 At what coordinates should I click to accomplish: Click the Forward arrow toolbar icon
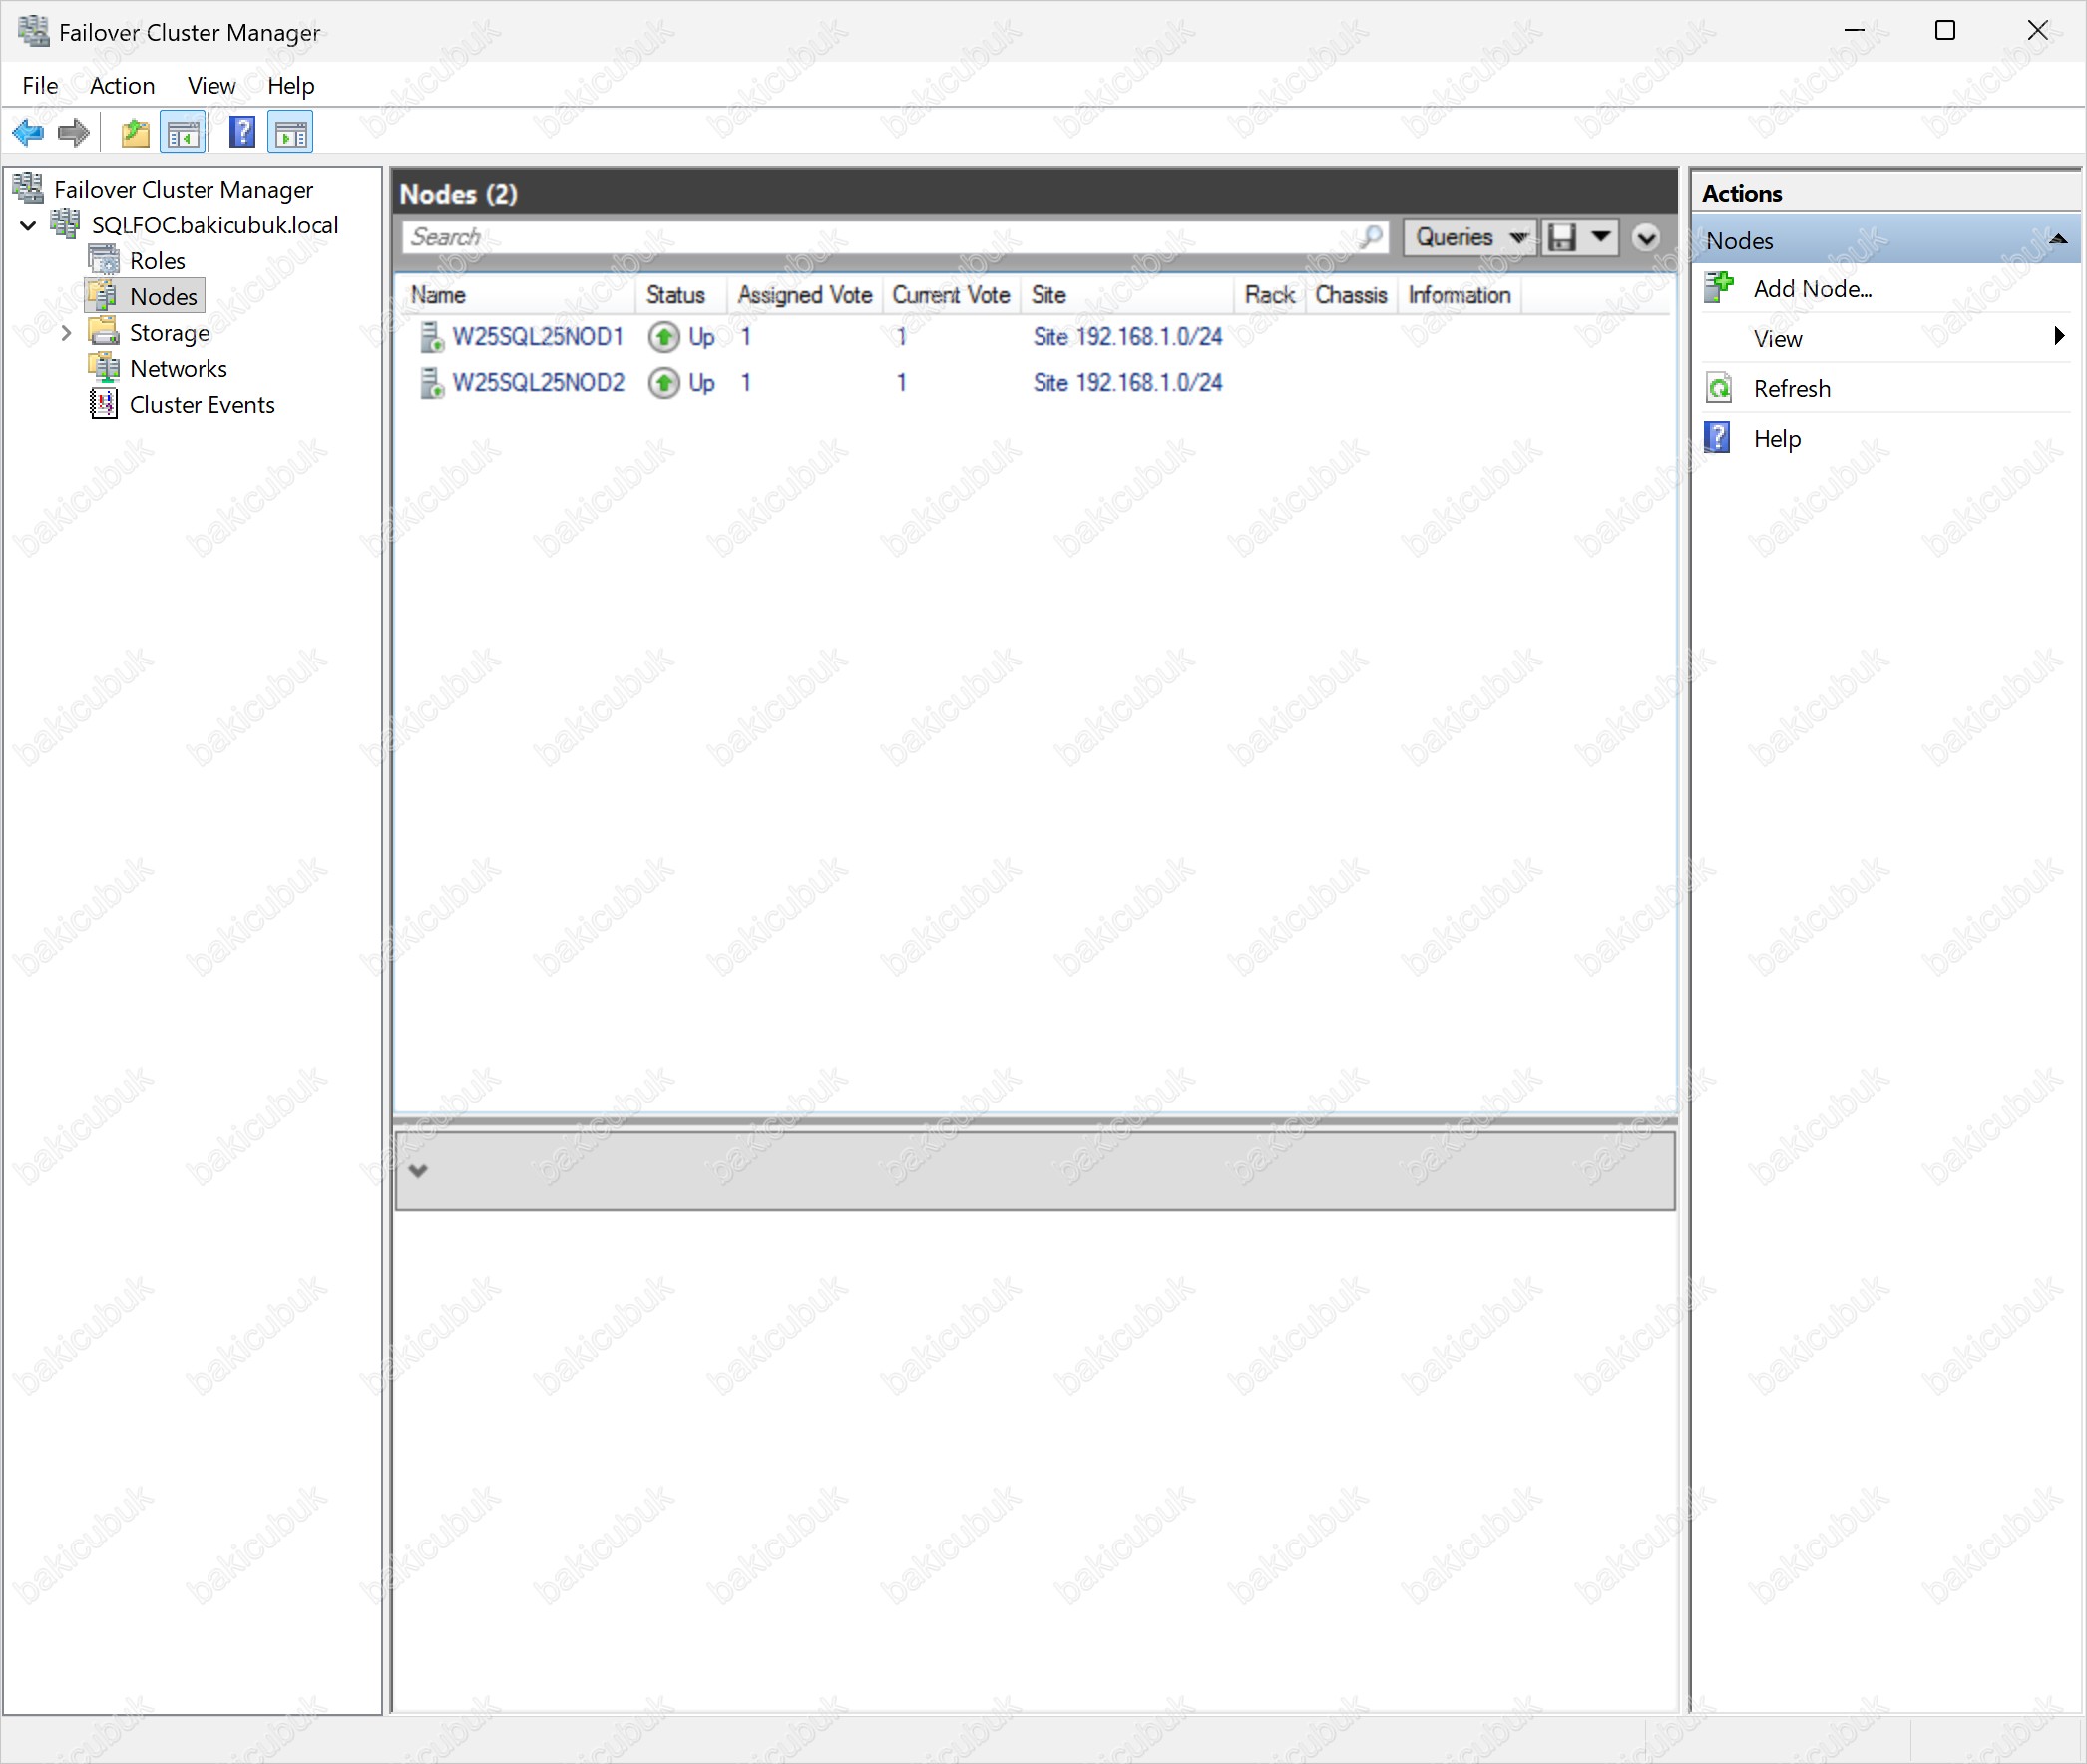74,132
